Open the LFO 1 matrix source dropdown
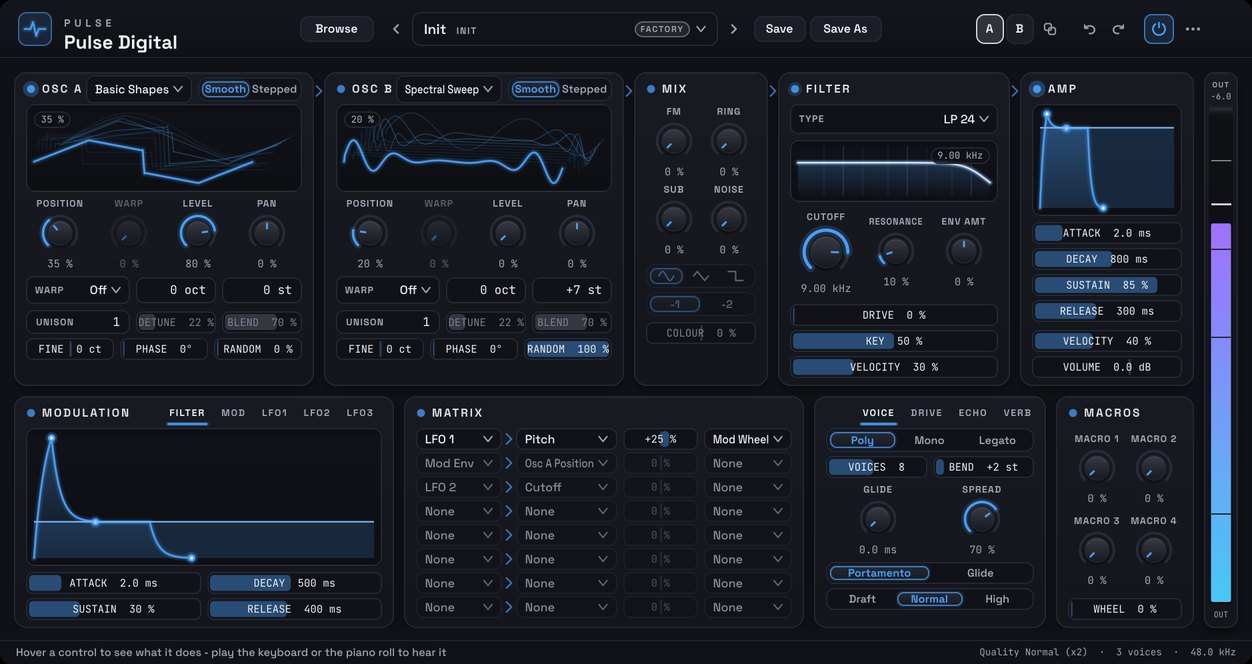The width and height of the screenshot is (1252, 664). tap(458, 439)
